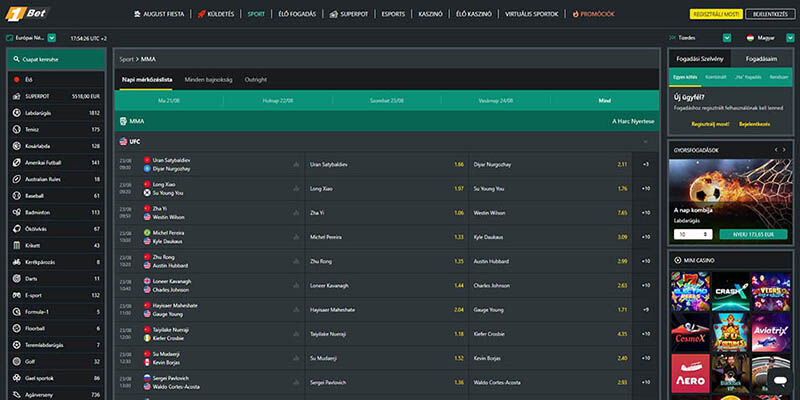The height and width of the screenshot is (400, 800).
Task: Open the KÜLDETÉS menu item
Action: [215, 14]
